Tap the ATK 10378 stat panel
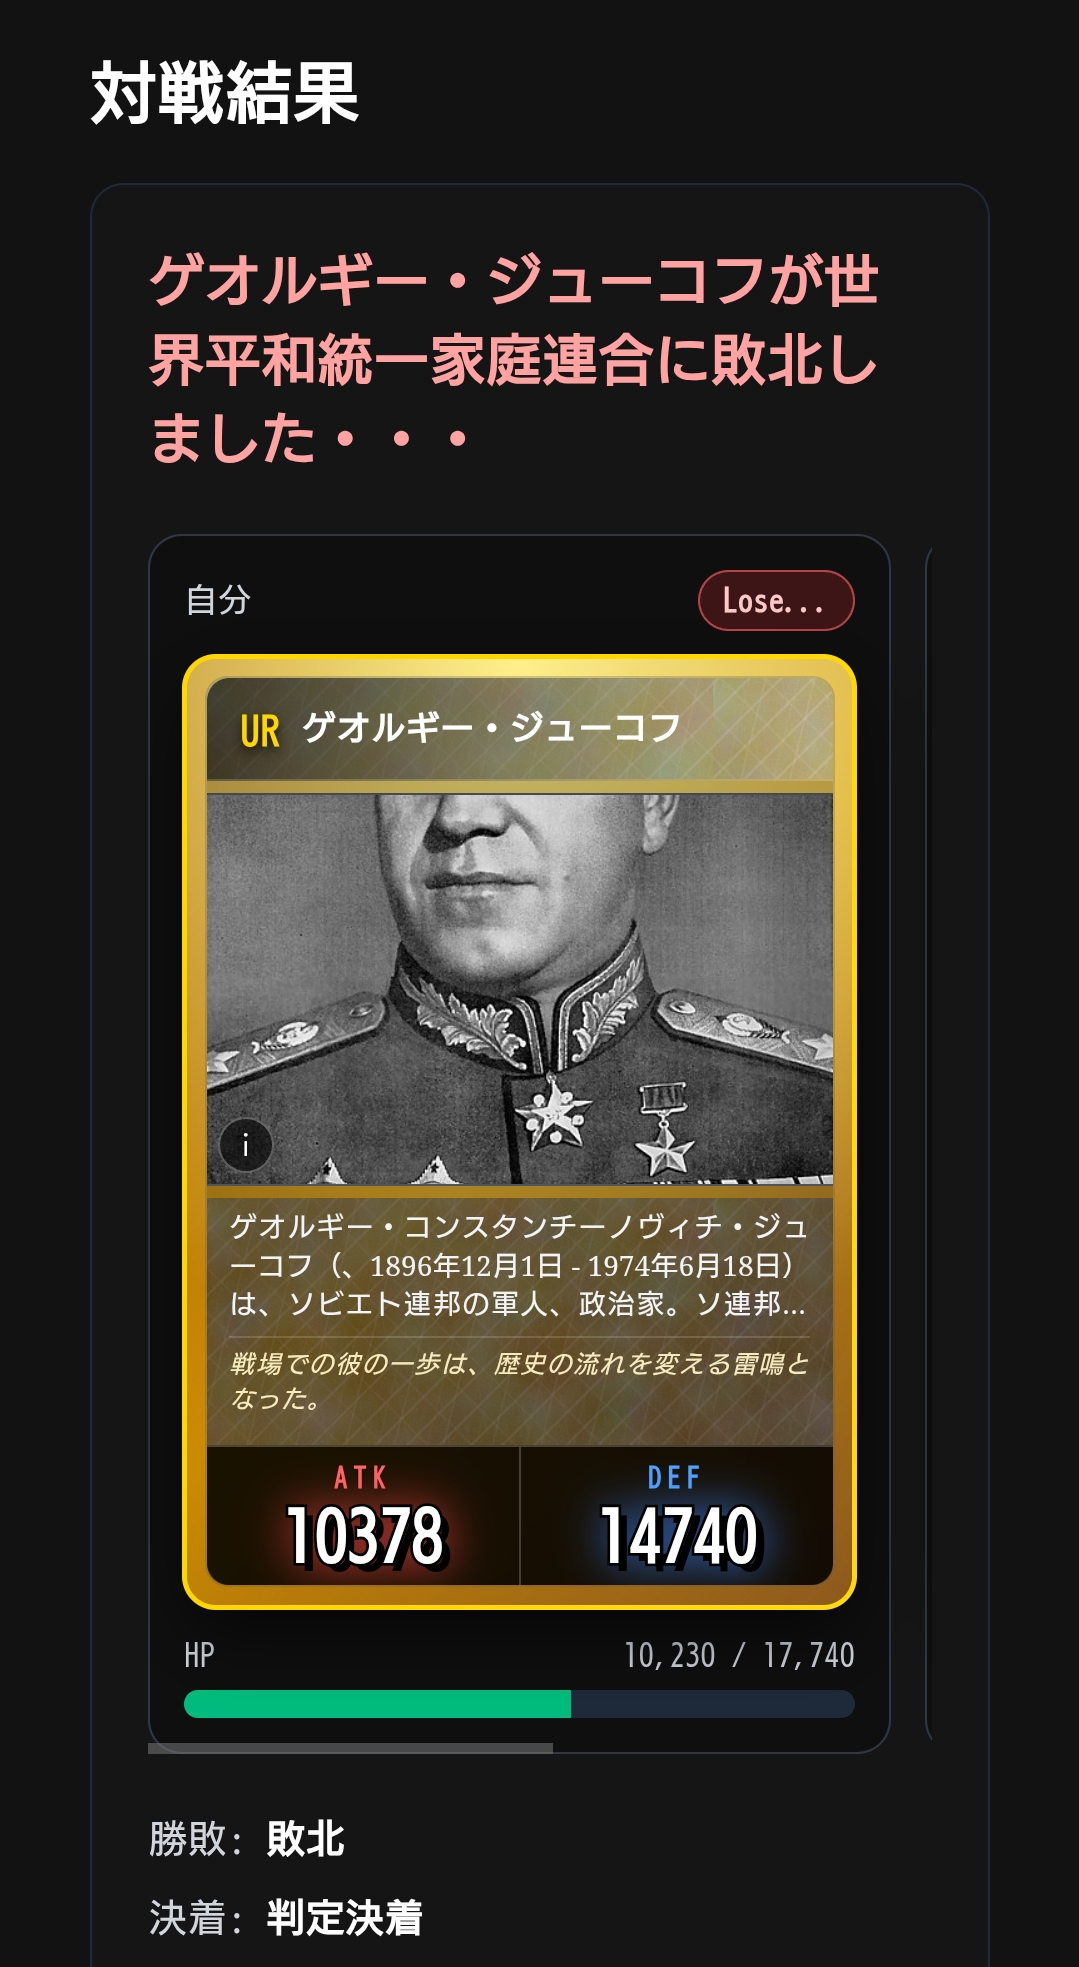Screen dimensions: 1079x1967 (363, 1516)
